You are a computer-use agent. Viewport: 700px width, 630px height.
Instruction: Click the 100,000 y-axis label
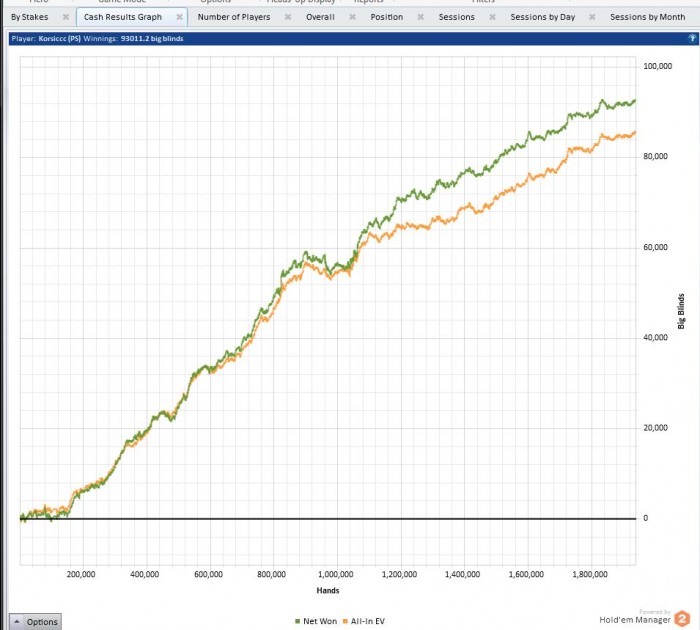pos(657,66)
